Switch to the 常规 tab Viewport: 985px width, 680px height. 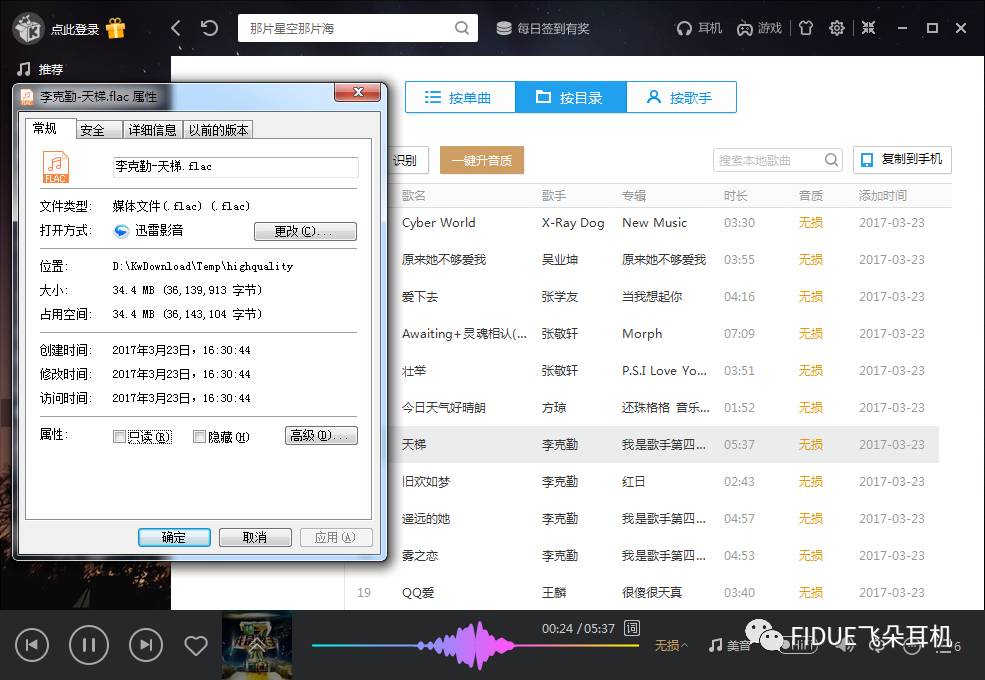(x=51, y=128)
